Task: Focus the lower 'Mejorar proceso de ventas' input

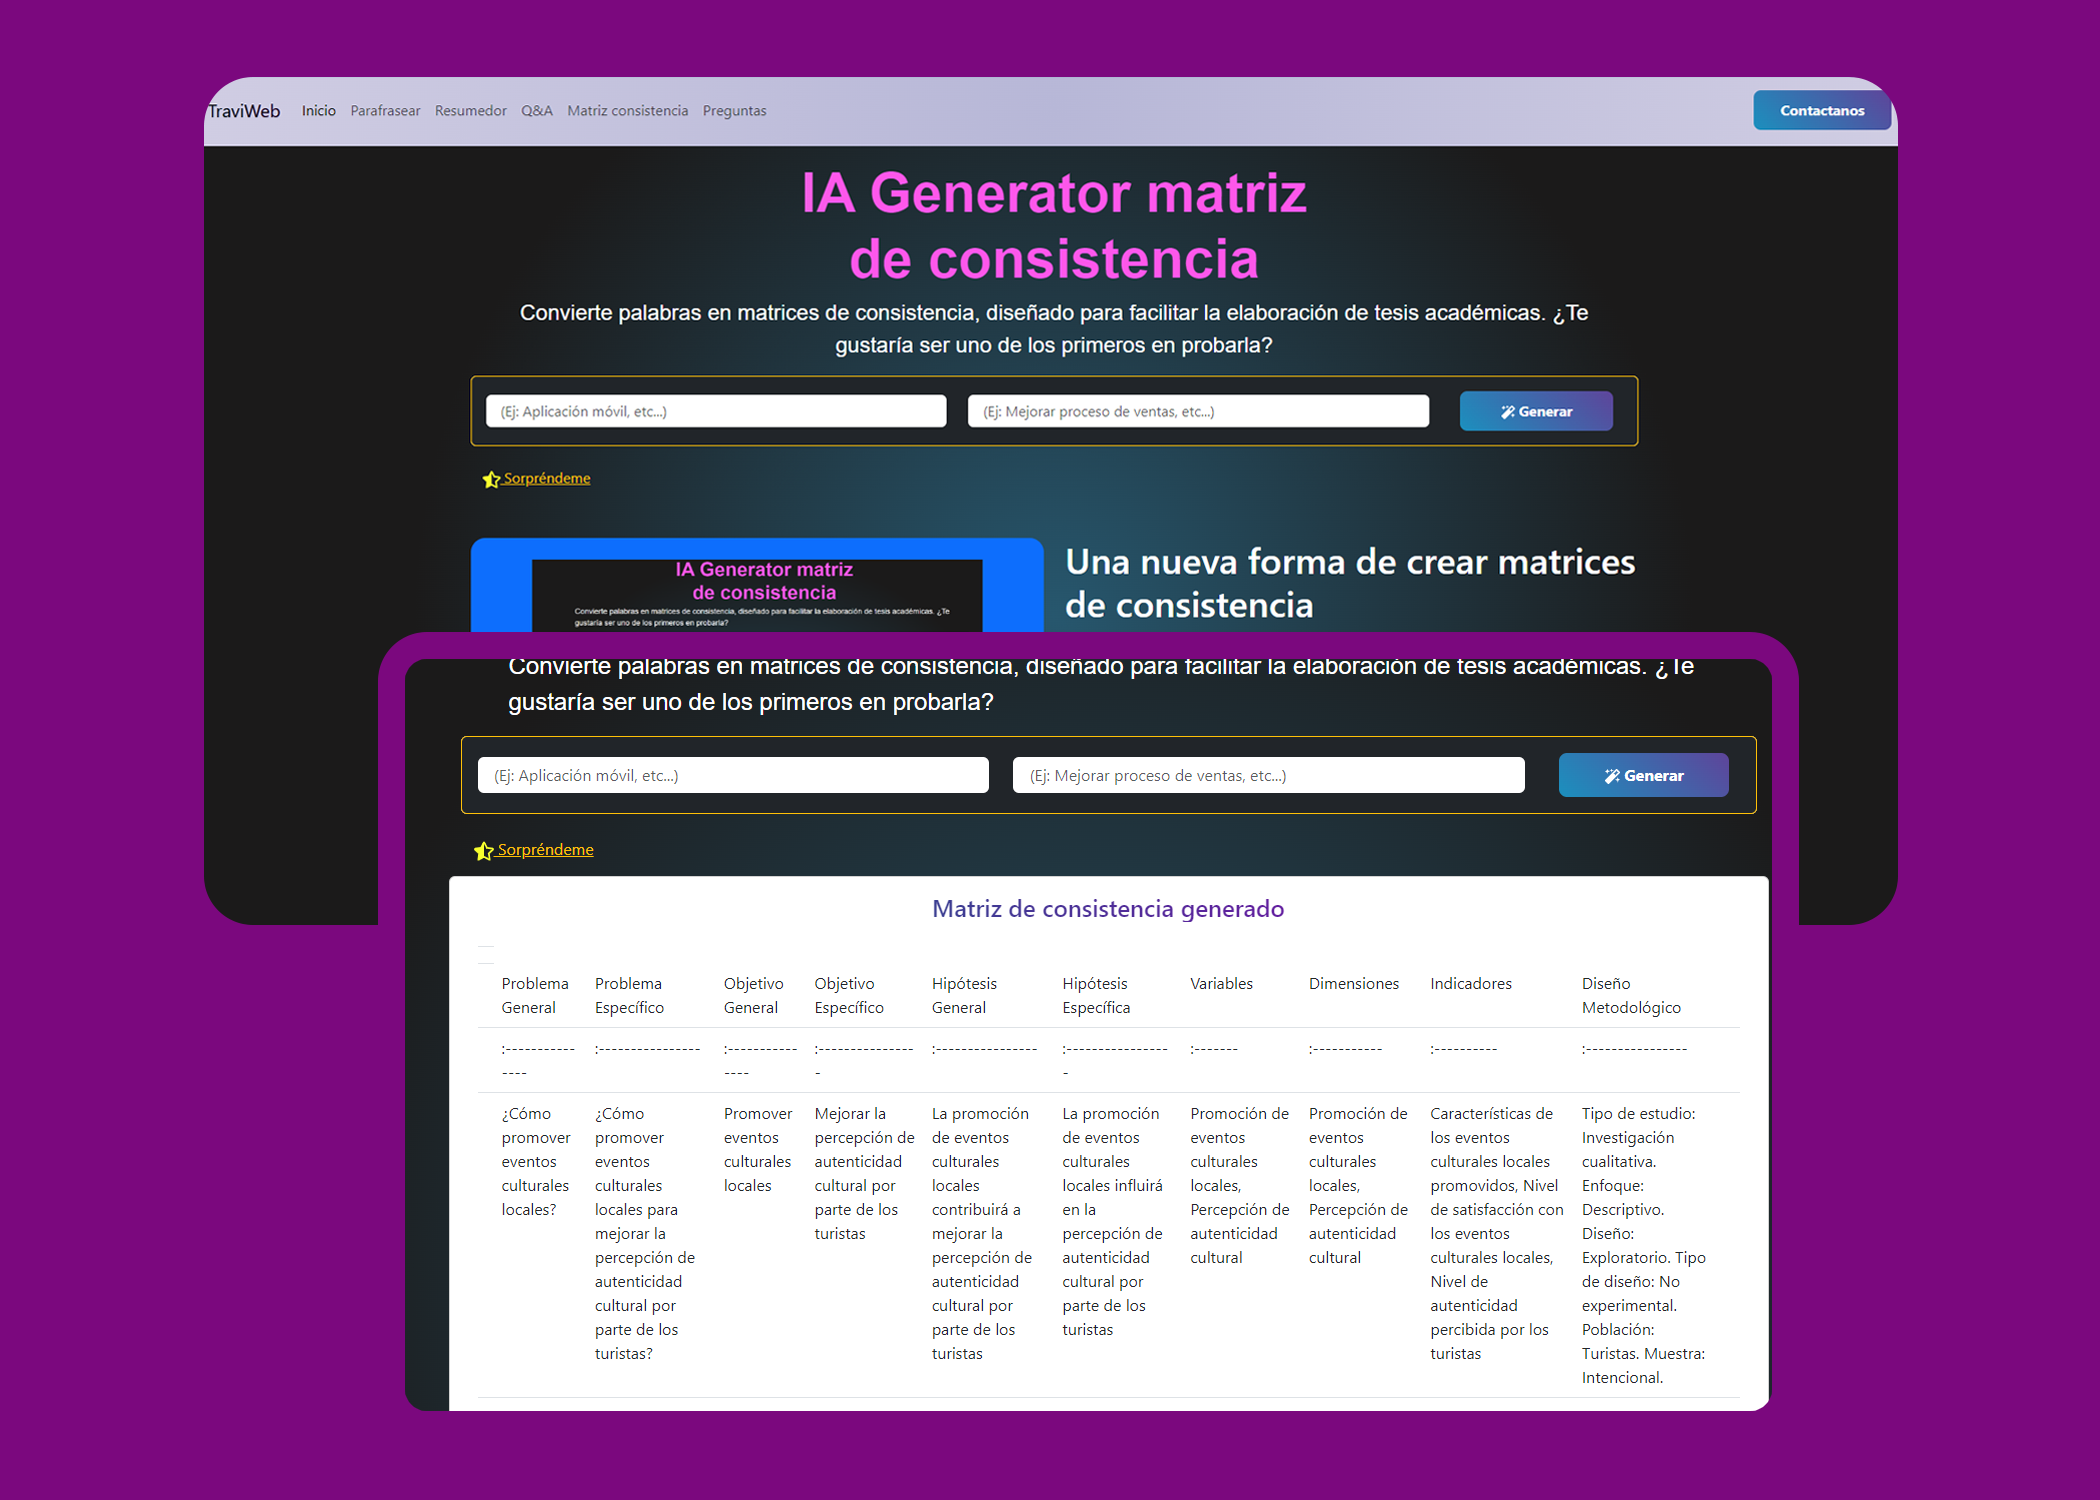Action: tap(1267, 775)
